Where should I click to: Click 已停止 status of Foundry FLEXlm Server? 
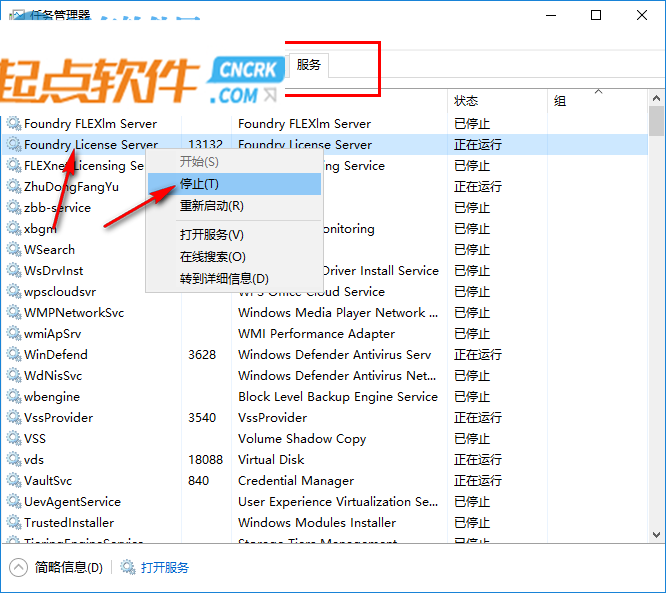(472, 124)
